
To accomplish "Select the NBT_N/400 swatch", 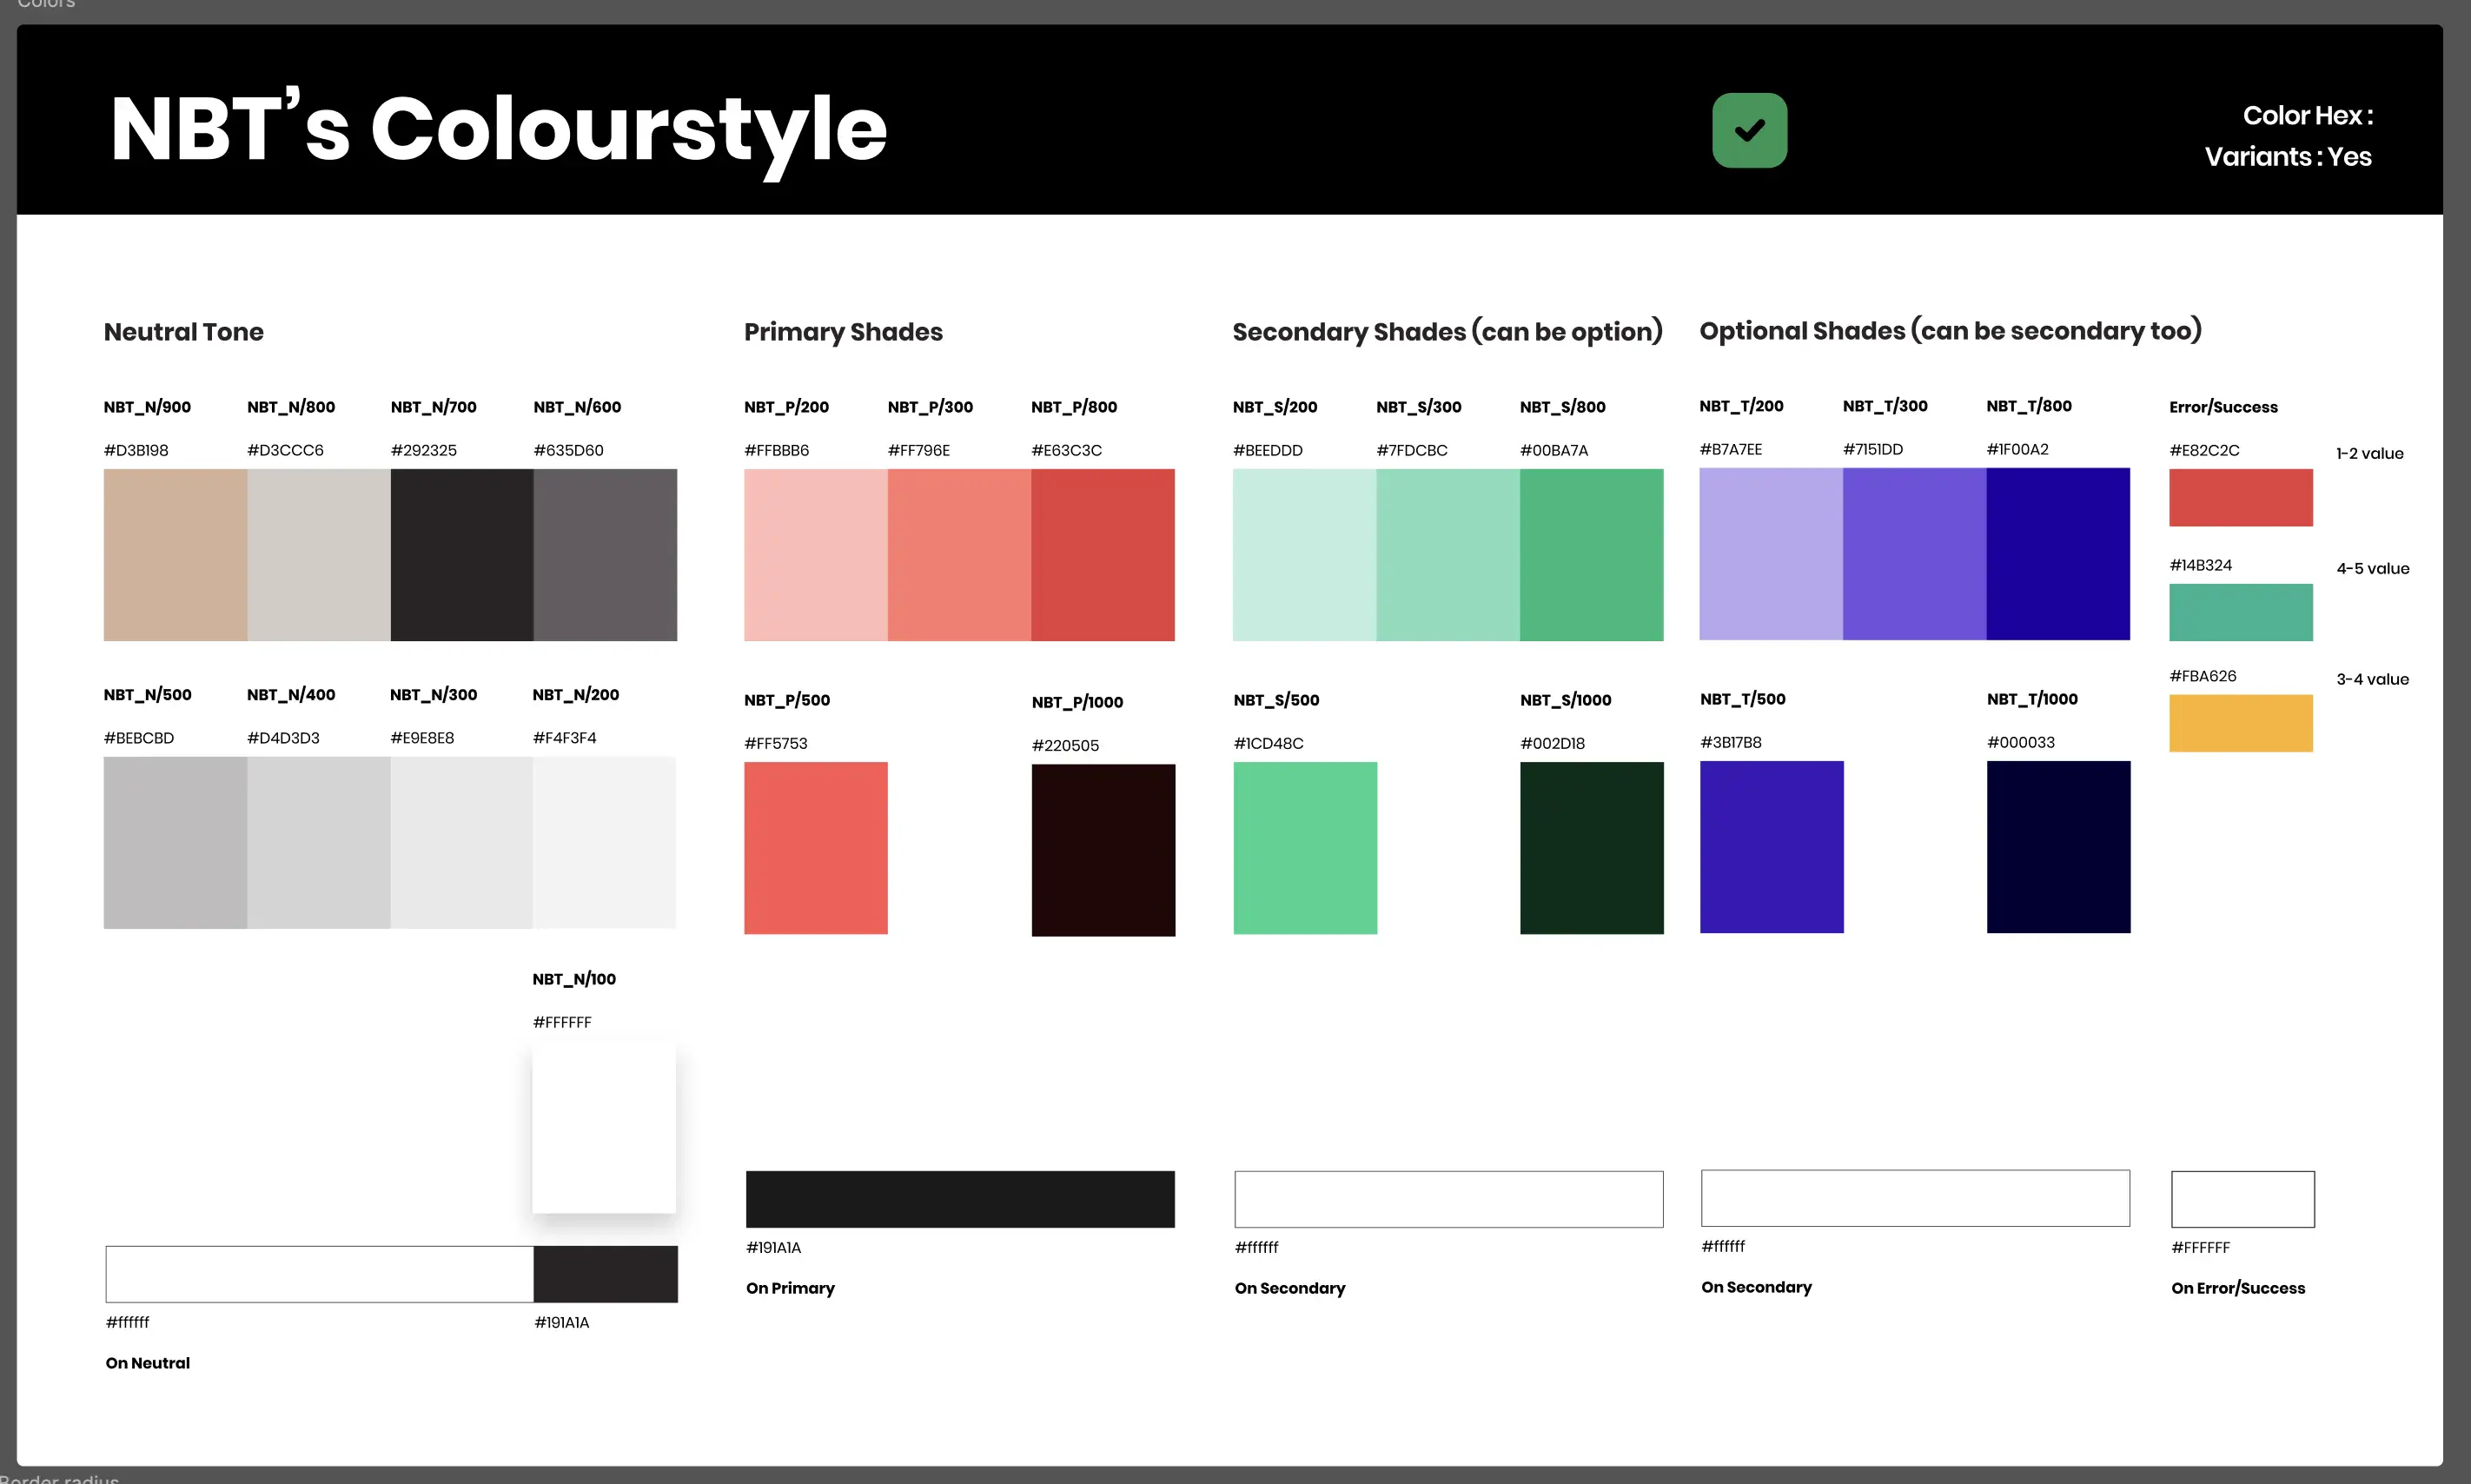I will click(319, 843).
